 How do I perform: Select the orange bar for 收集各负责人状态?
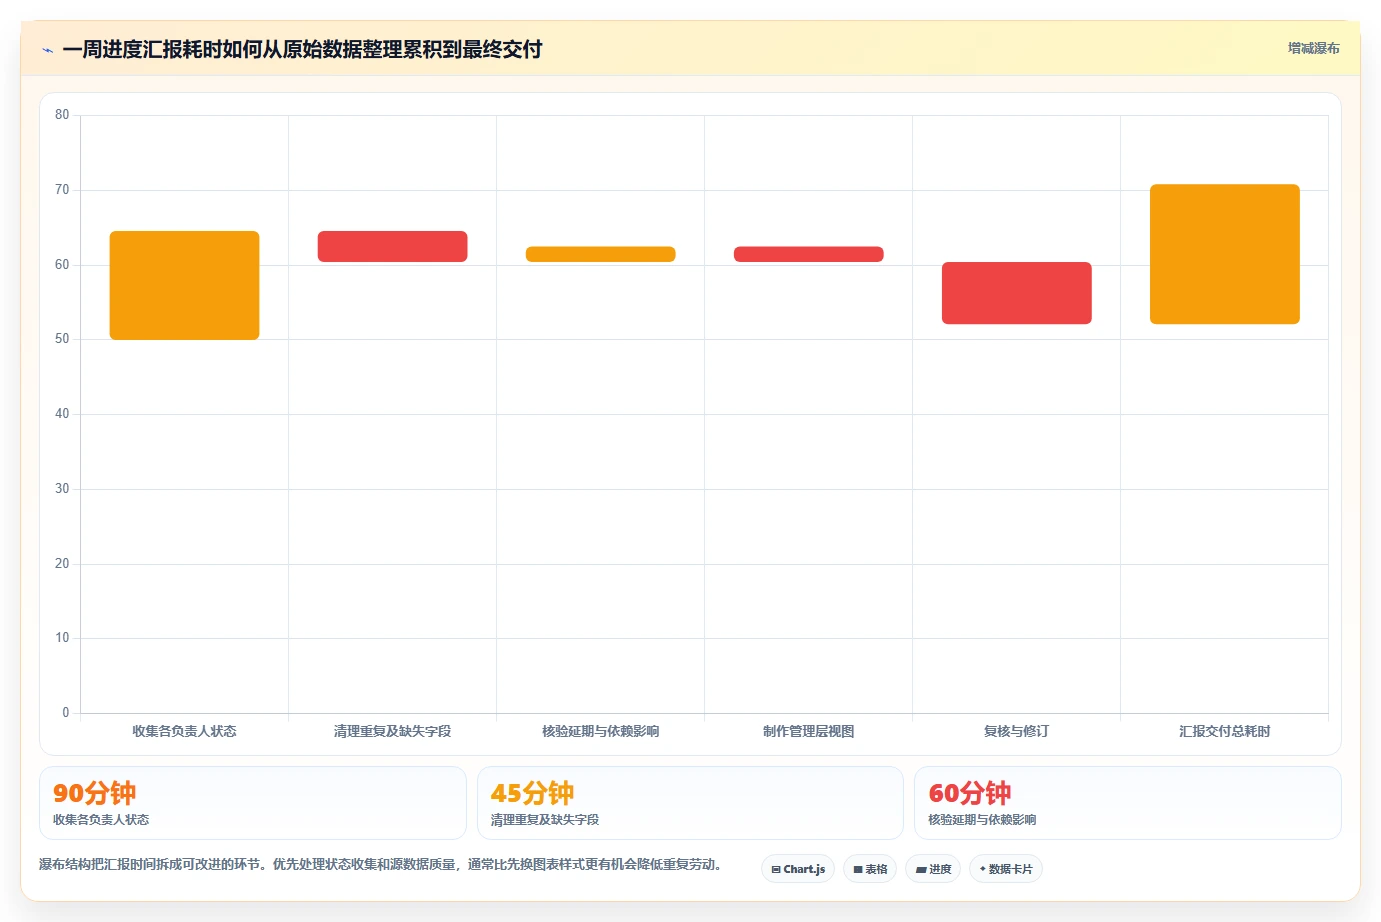(184, 285)
